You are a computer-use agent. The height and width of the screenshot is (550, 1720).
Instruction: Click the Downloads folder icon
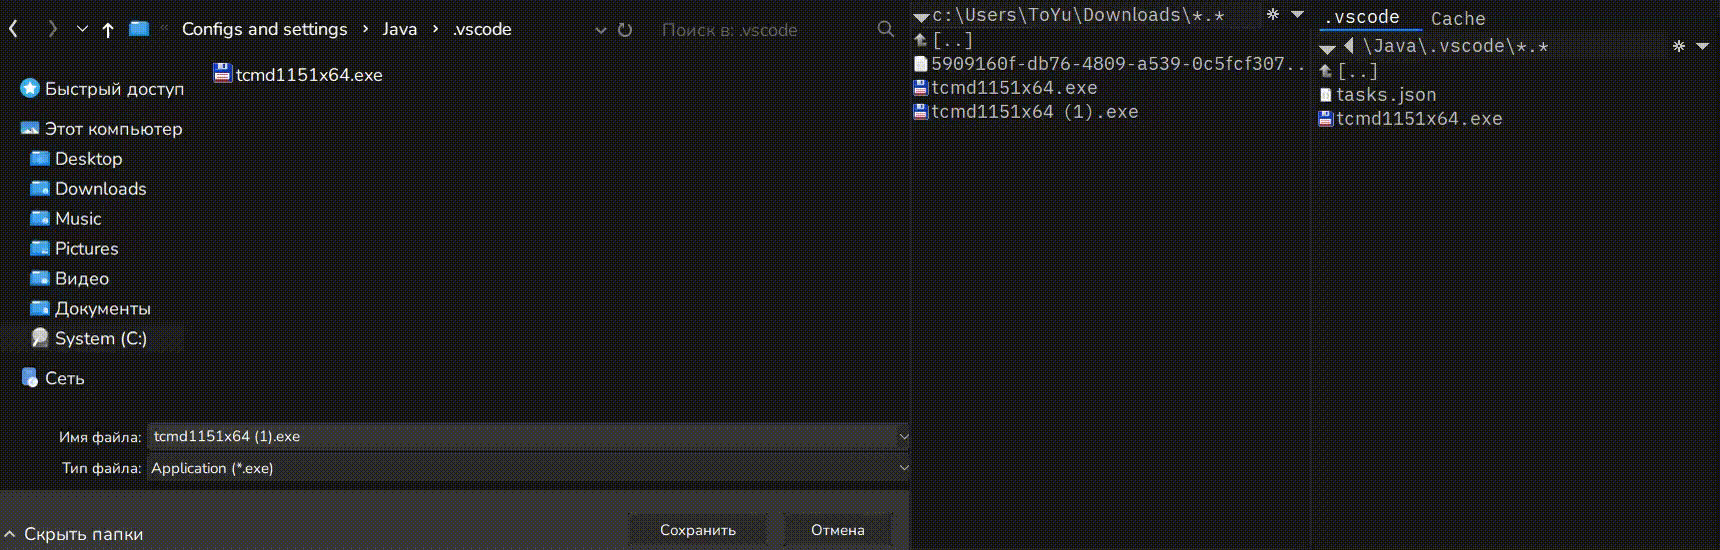point(40,188)
